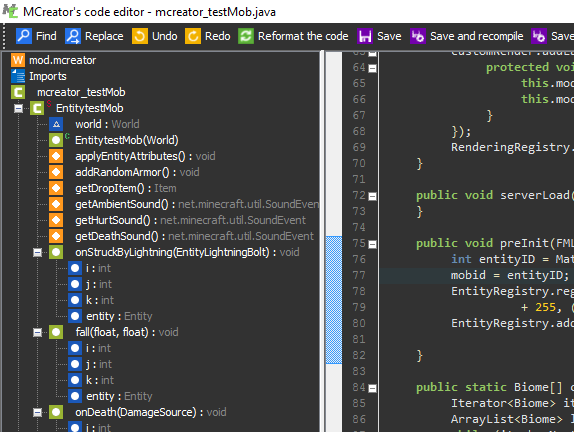Viewport: 574px width, 432px height.
Task: Select k : int under fall method
Action: click(x=100, y=380)
